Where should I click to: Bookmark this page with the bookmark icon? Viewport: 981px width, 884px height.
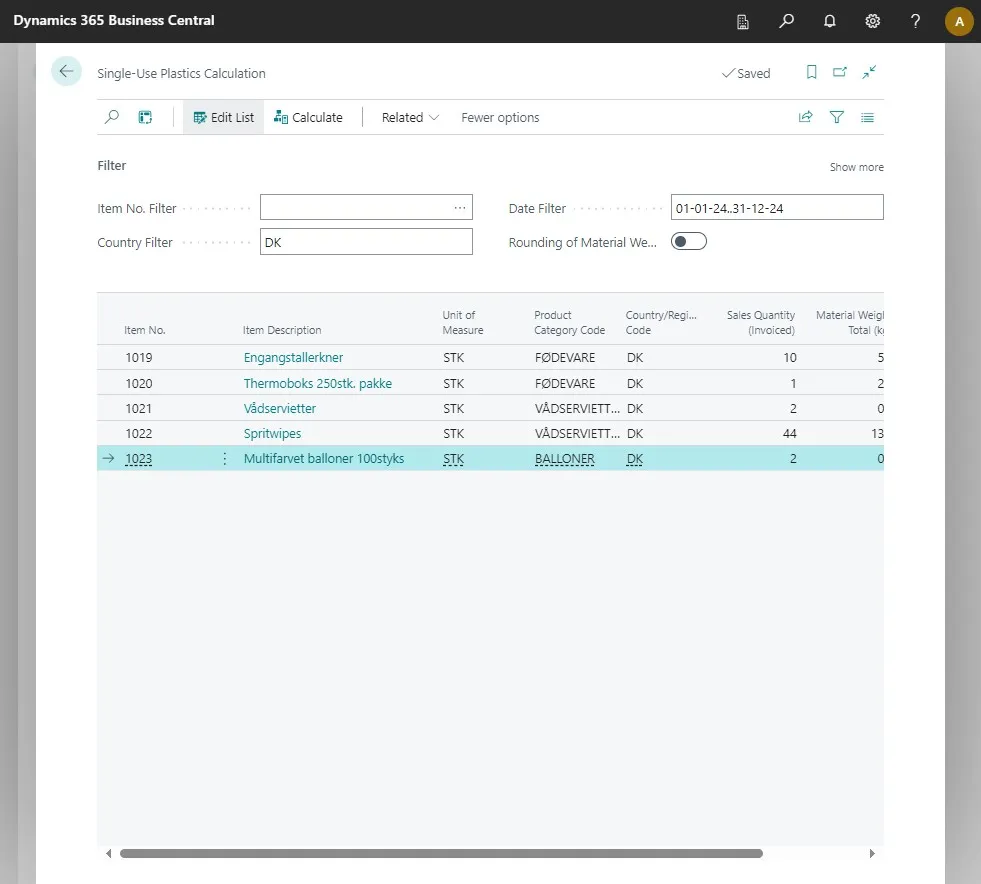tap(811, 73)
